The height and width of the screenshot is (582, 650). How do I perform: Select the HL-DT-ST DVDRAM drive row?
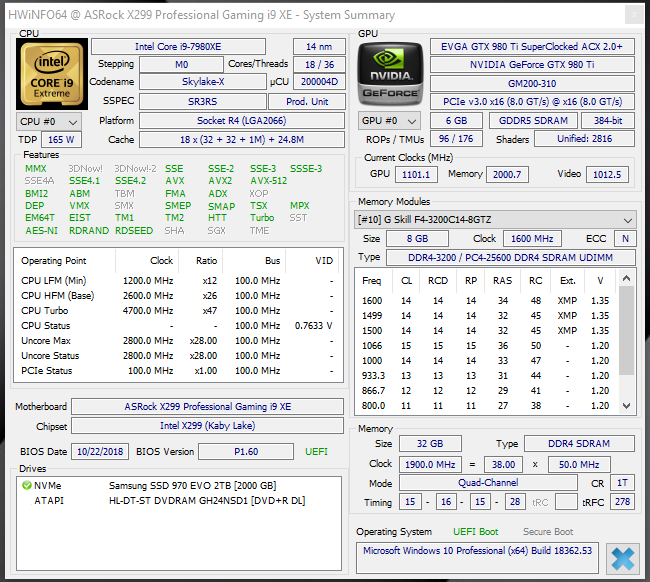(x=179, y=501)
